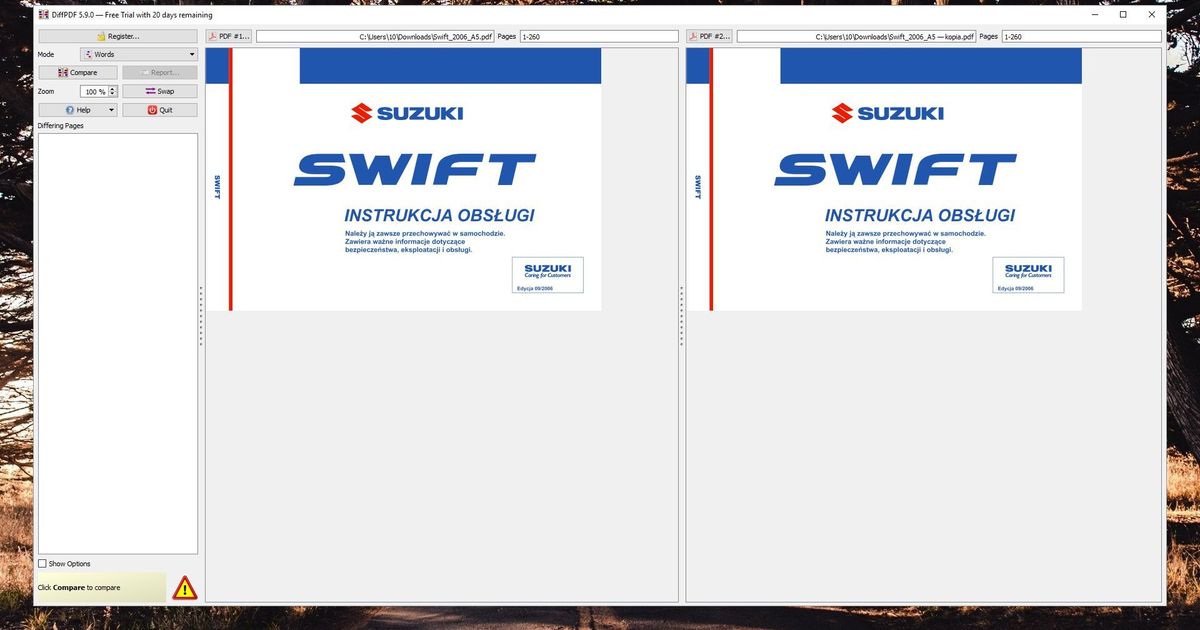Swap the two PDFs with Swap
1200x630 pixels.
point(160,91)
